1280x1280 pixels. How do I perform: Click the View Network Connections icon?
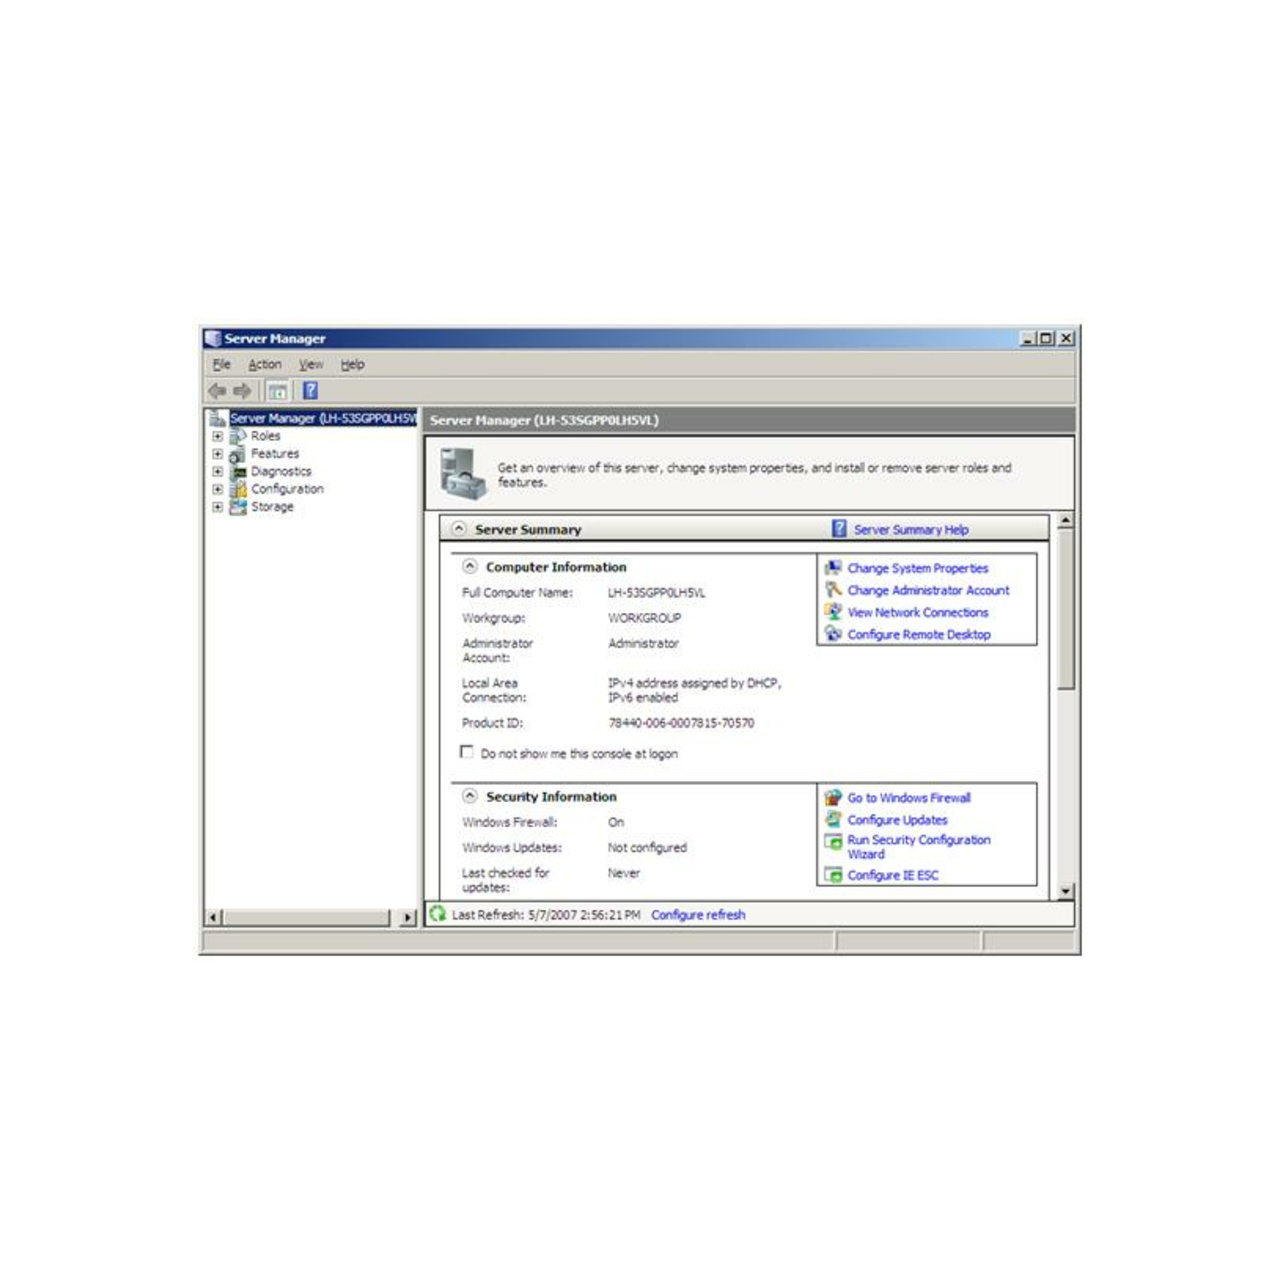833,612
